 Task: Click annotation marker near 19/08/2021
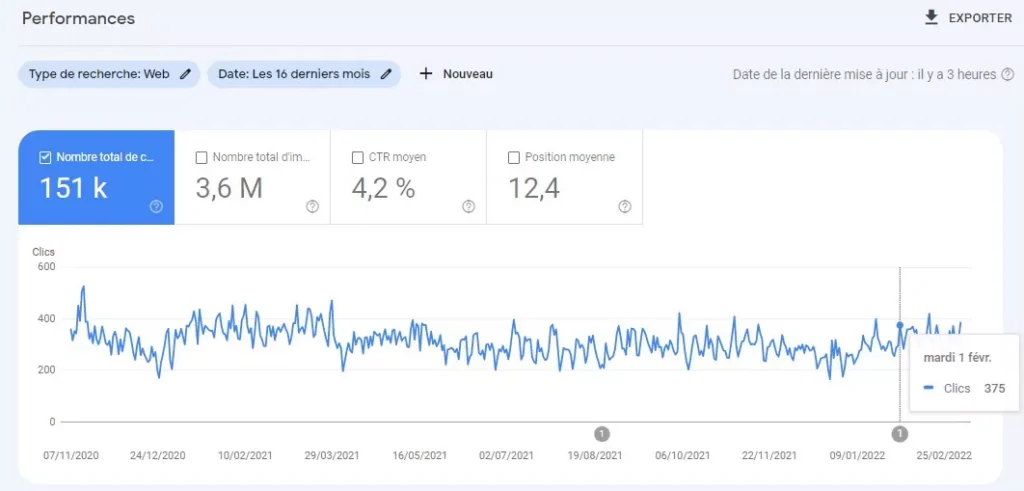pyautogui.click(x=602, y=433)
